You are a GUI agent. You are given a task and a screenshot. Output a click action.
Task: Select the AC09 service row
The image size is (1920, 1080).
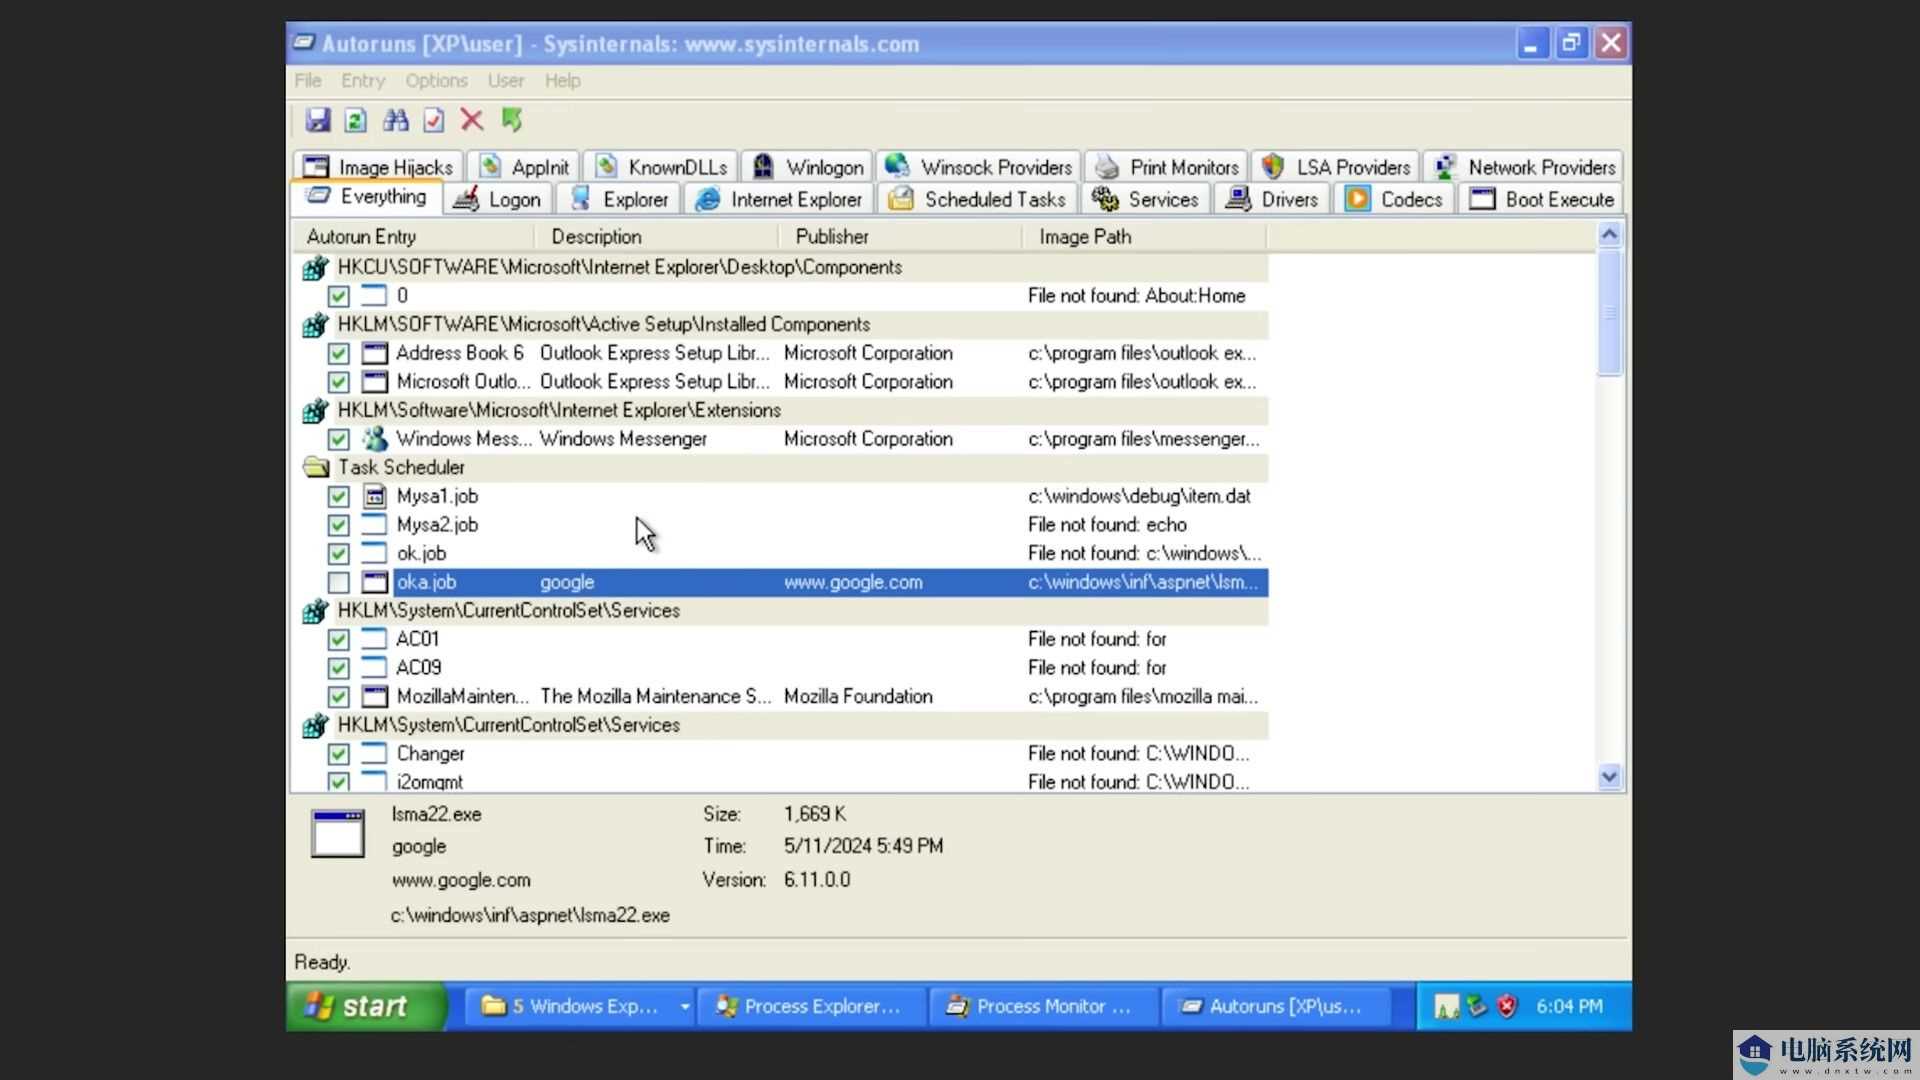[x=781, y=668]
